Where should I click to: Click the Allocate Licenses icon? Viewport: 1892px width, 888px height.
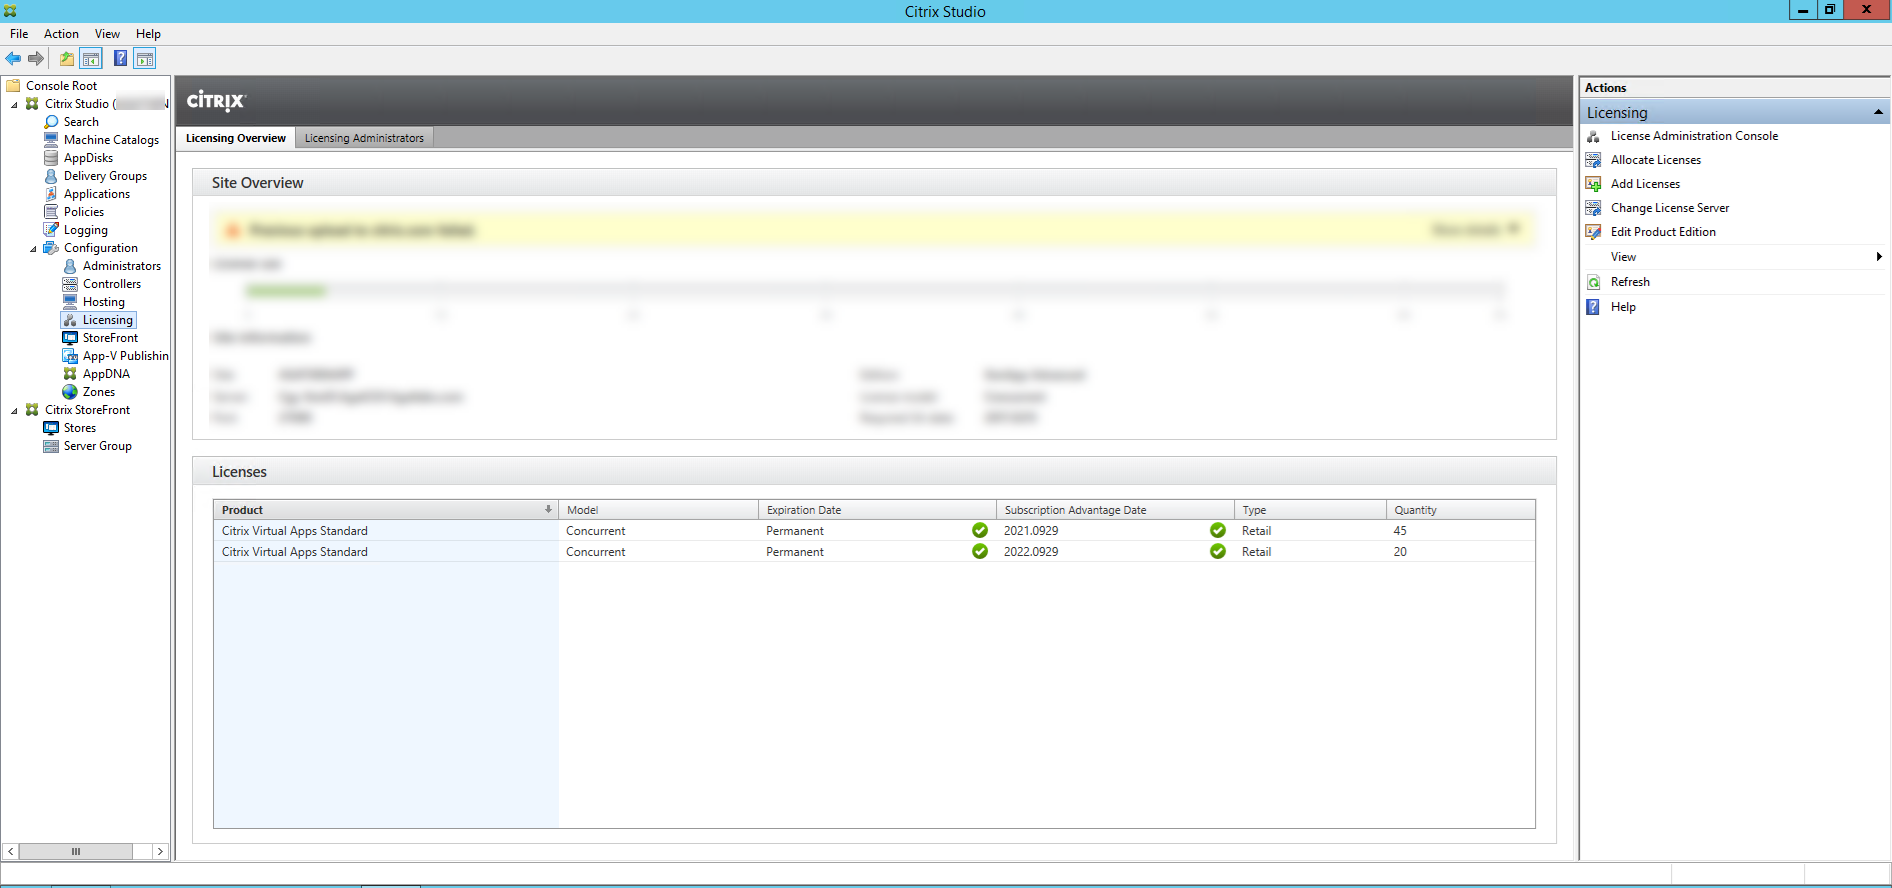click(1594, 160)
